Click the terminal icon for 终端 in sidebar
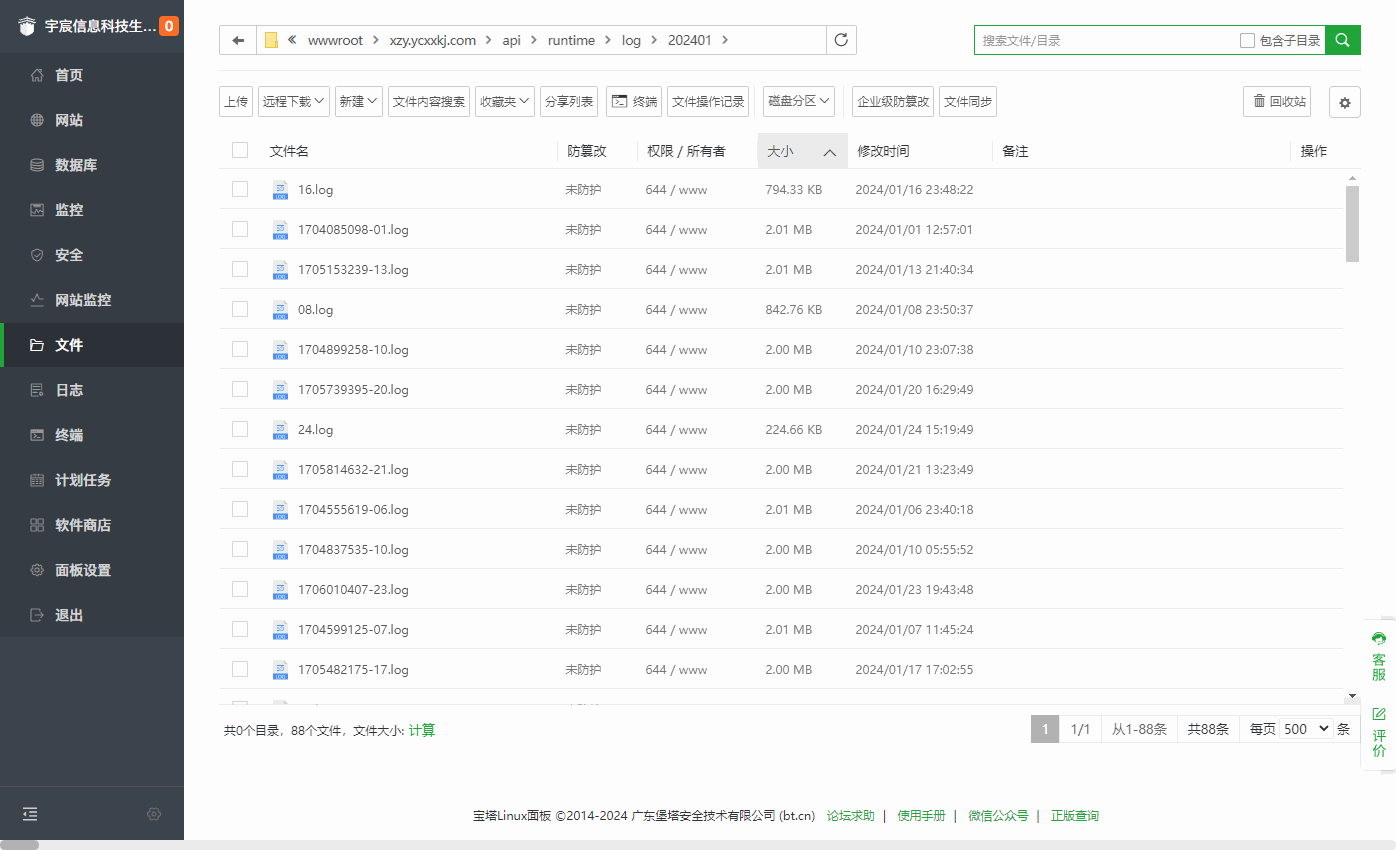The image size is (1396, 850). 37,435
